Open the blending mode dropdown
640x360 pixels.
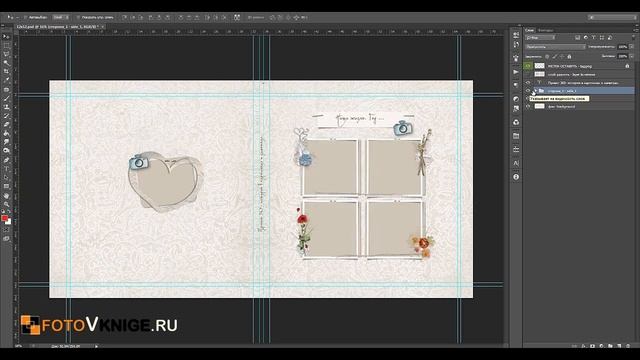coord(556,47)
